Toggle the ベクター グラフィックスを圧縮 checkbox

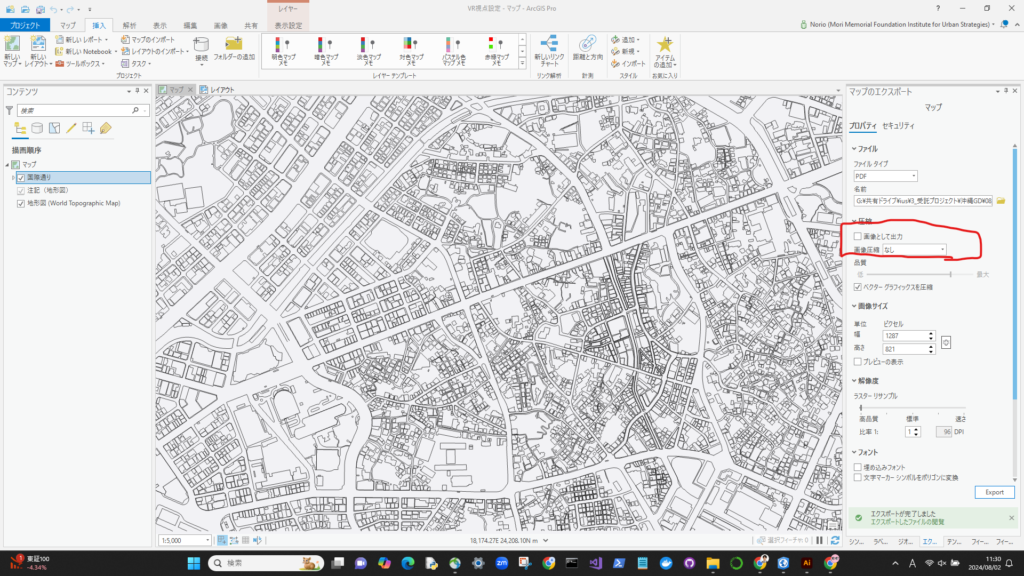(x=858, y=287)
